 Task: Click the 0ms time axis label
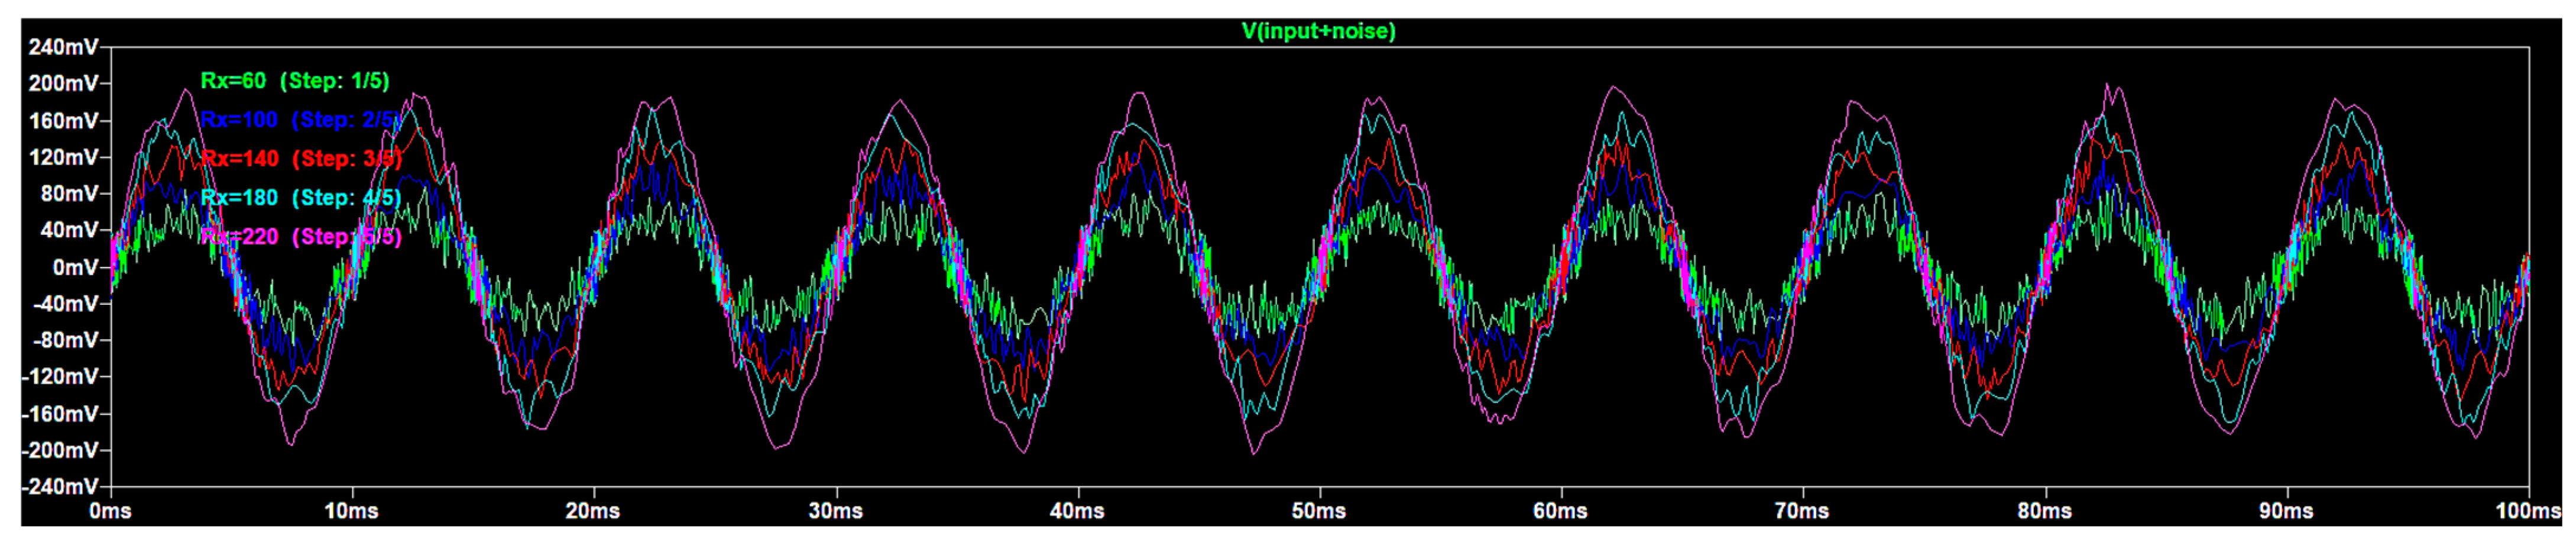[110, 512]
